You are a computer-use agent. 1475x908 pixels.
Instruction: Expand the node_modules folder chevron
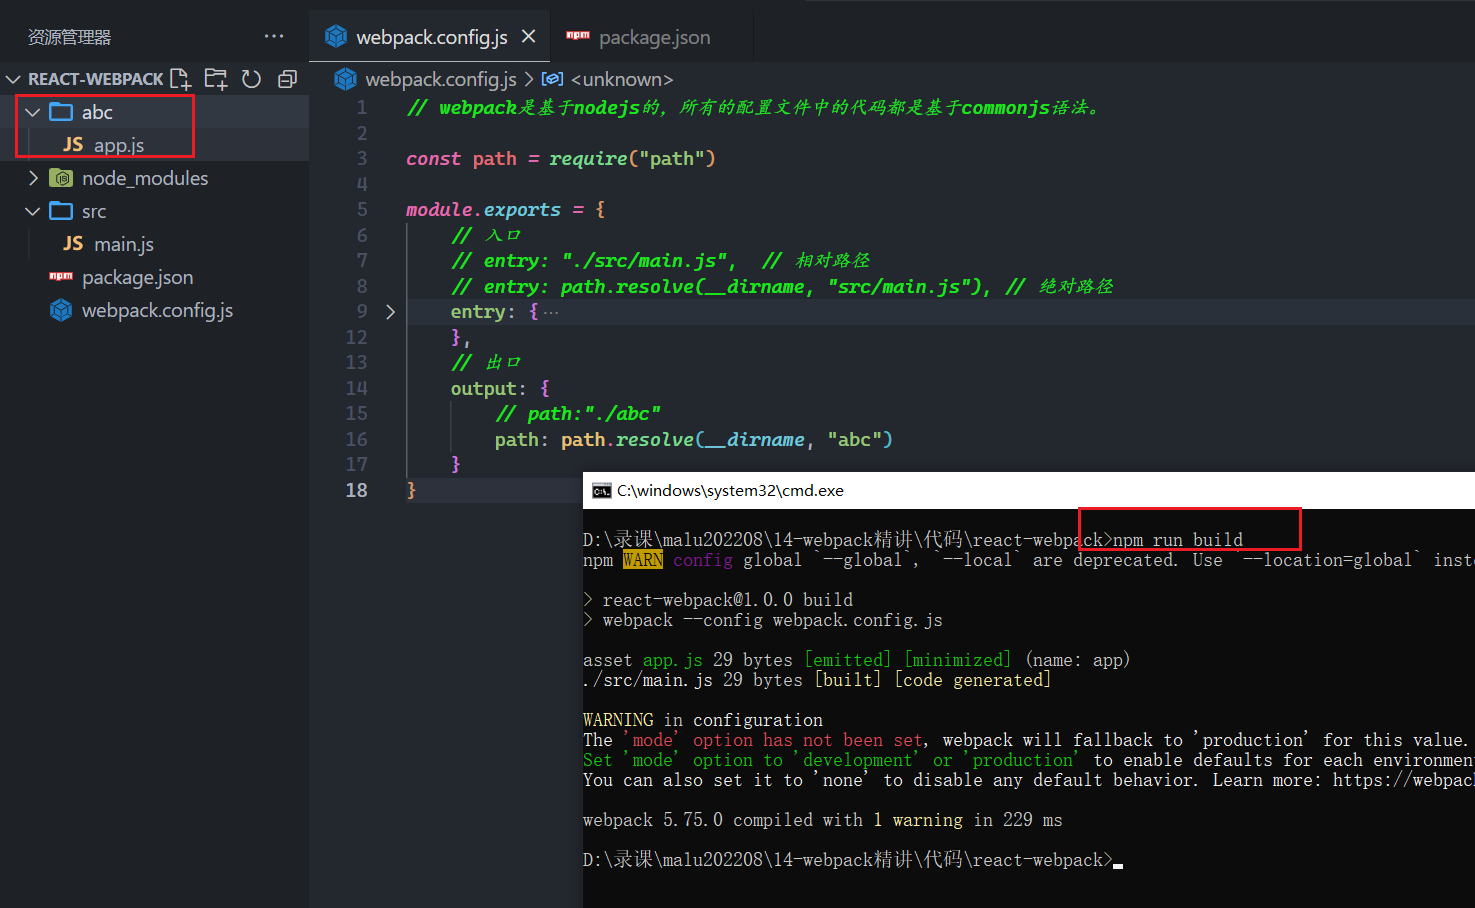pyautogui.click(x=33, y=178)
